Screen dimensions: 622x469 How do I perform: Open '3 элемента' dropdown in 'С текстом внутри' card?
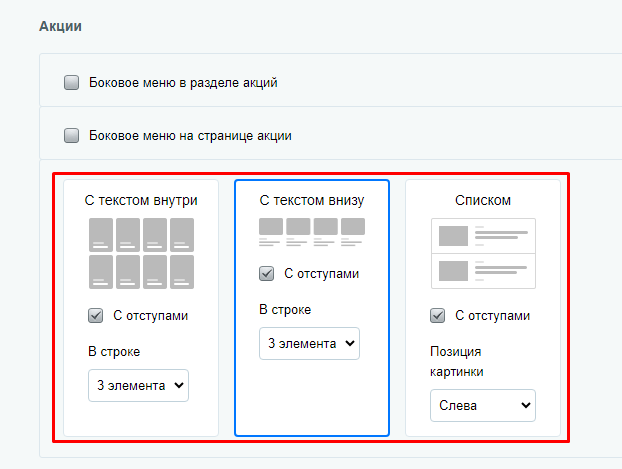[x=138, y=385]
